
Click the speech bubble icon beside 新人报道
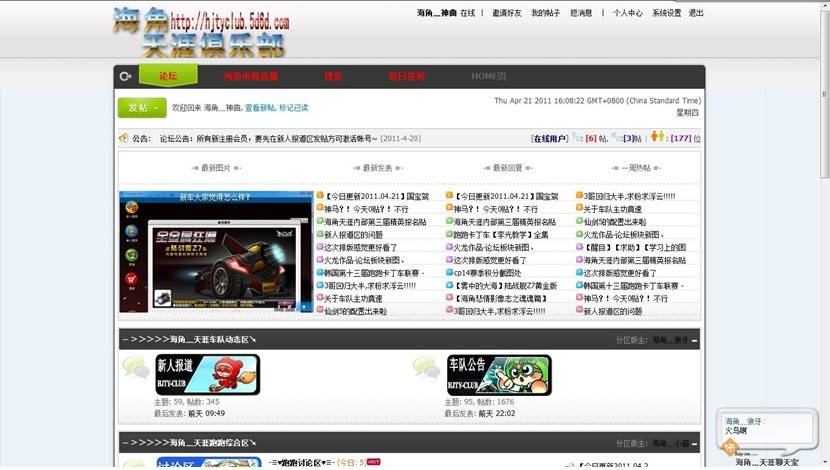[x=136, y=367]
